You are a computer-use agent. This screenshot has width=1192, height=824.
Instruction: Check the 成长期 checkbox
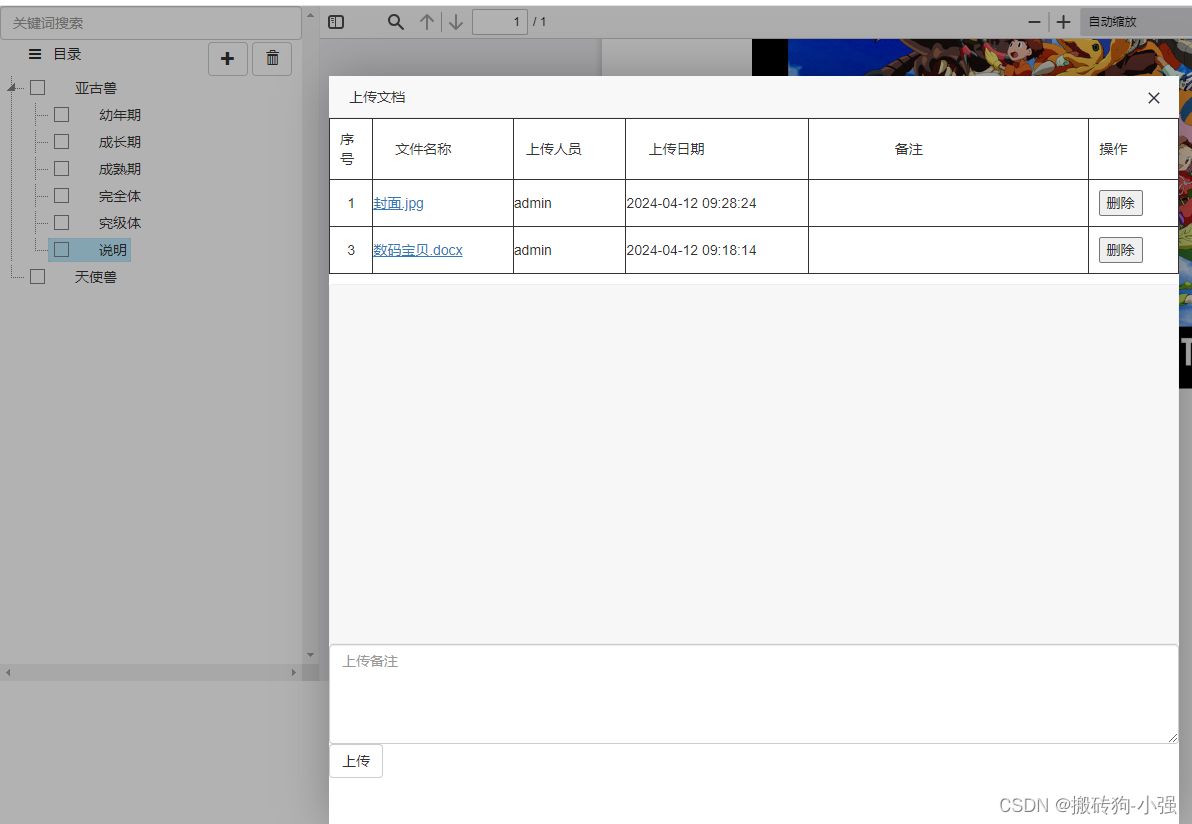62,142
